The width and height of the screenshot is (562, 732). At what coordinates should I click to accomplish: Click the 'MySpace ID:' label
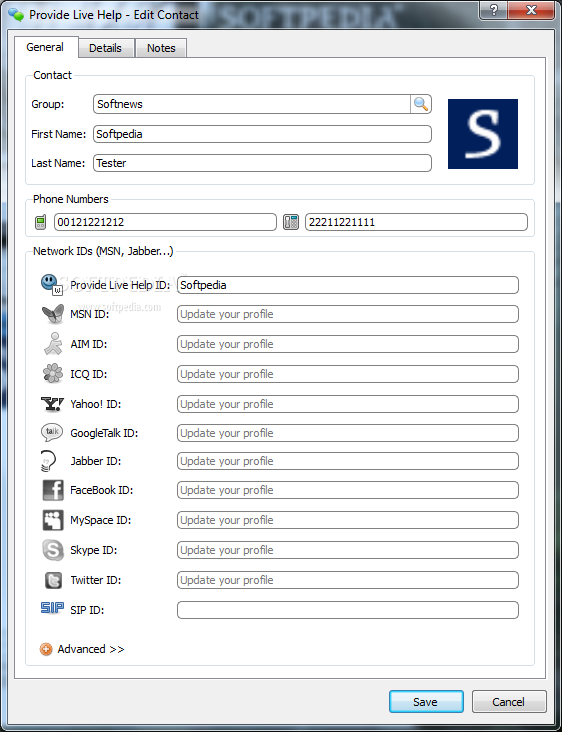[100, 520]
